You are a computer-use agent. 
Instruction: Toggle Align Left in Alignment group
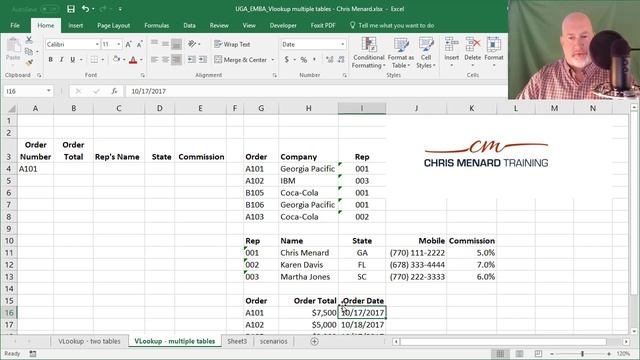(x=154, y=60)
